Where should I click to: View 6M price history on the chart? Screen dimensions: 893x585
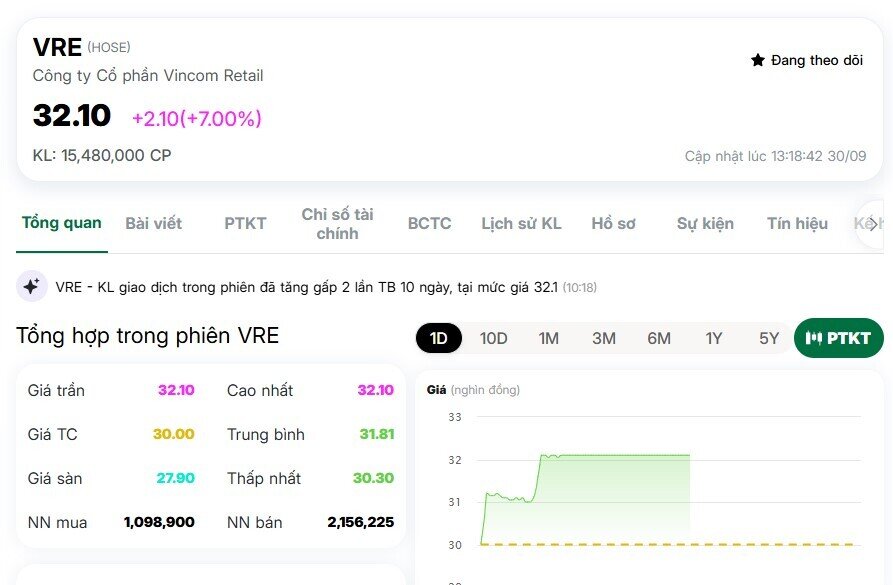click(x=659, y=338)
